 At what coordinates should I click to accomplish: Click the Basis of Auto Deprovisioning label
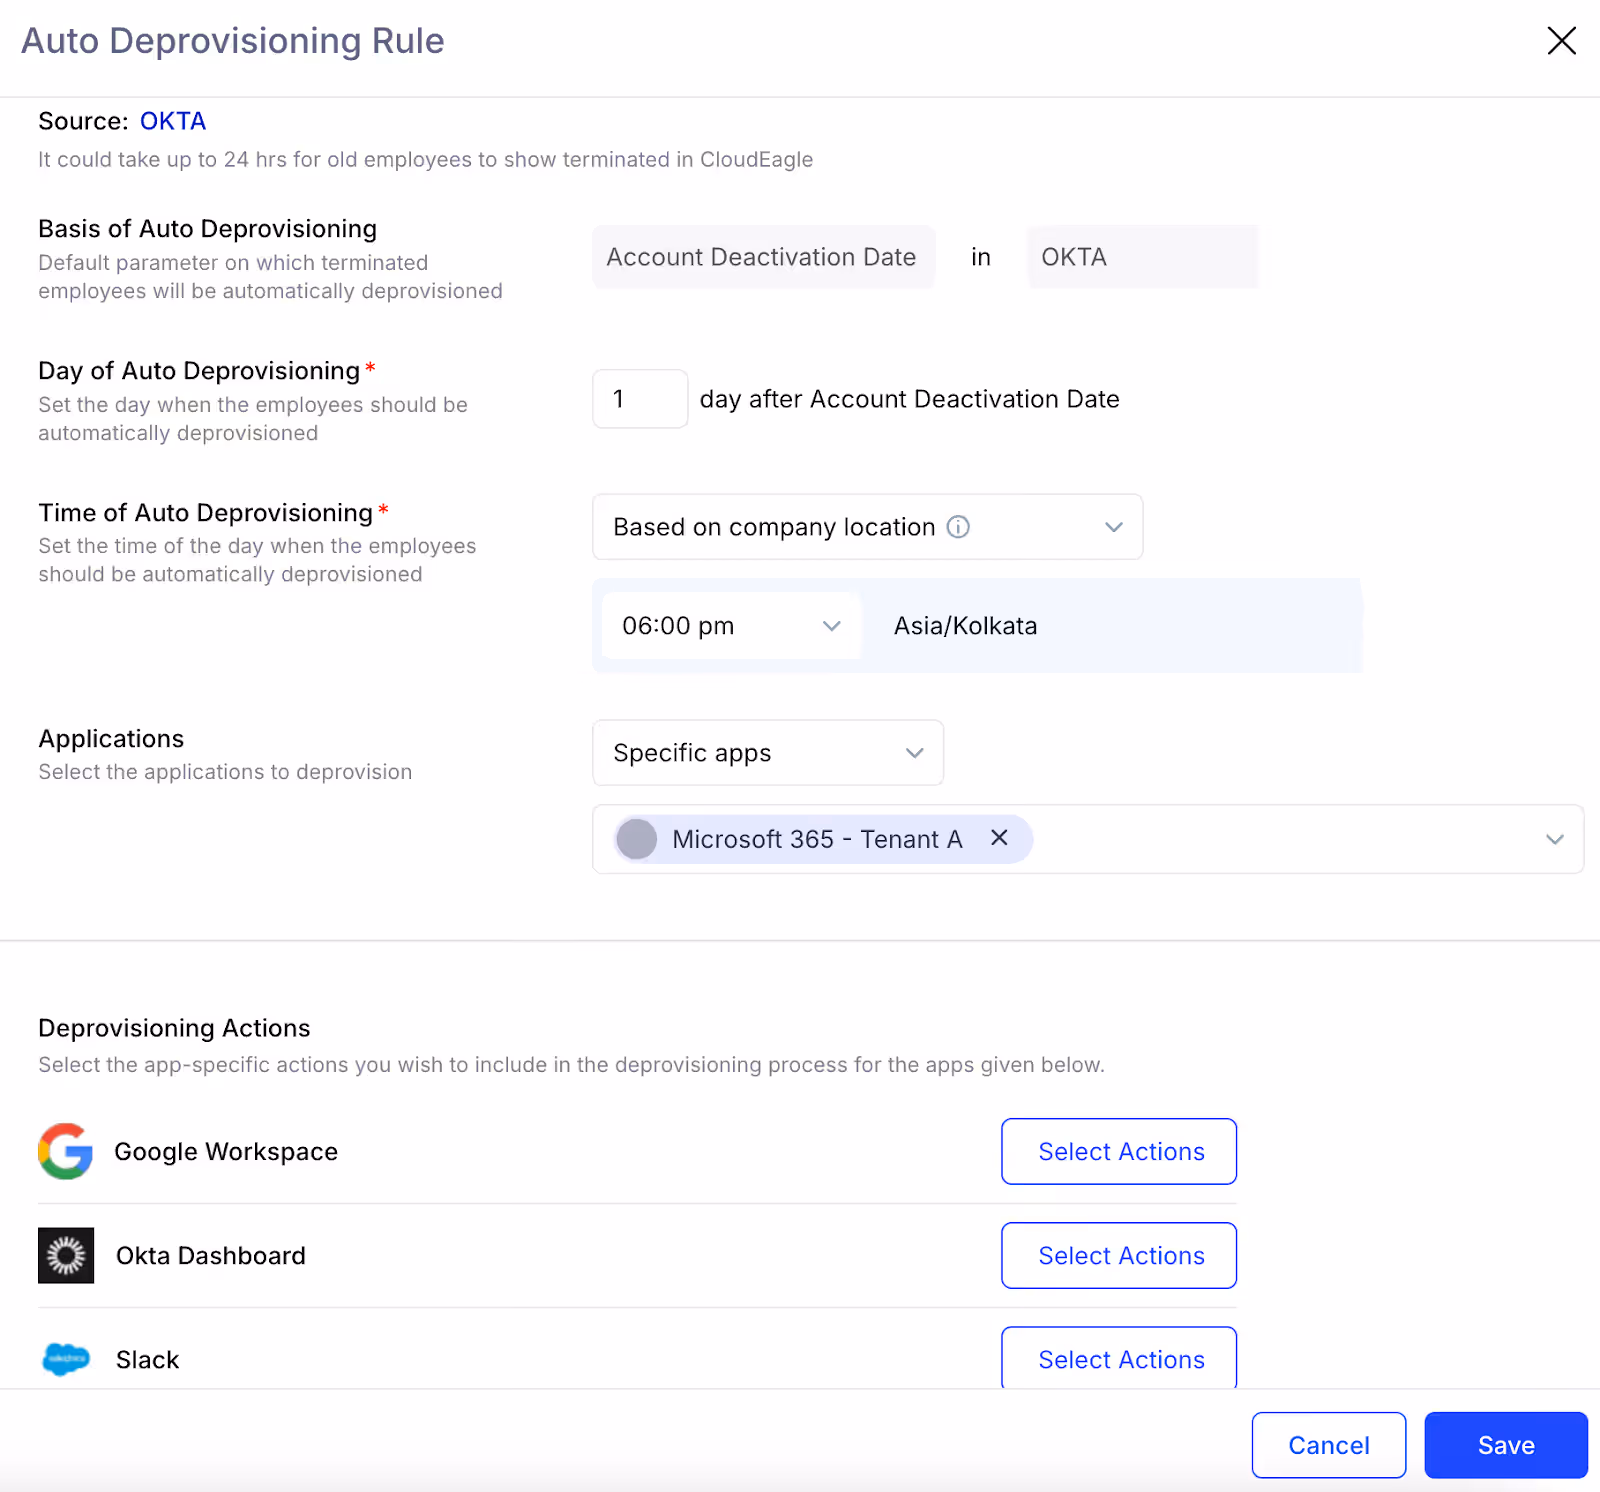pyautogui.click(x=207, y=229)
